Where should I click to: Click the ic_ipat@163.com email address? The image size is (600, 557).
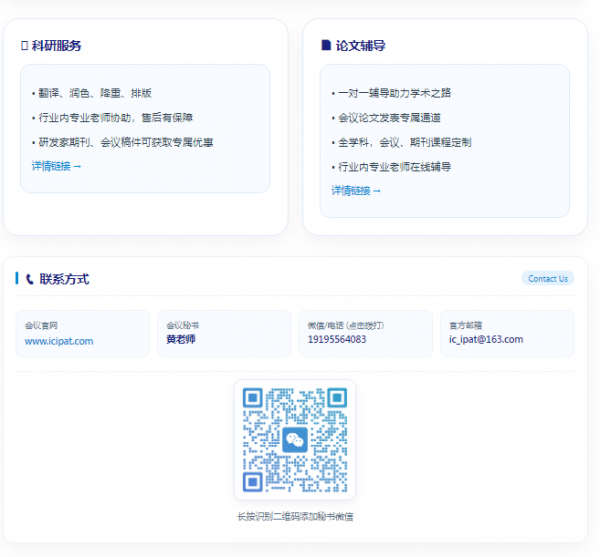(486, 339)
